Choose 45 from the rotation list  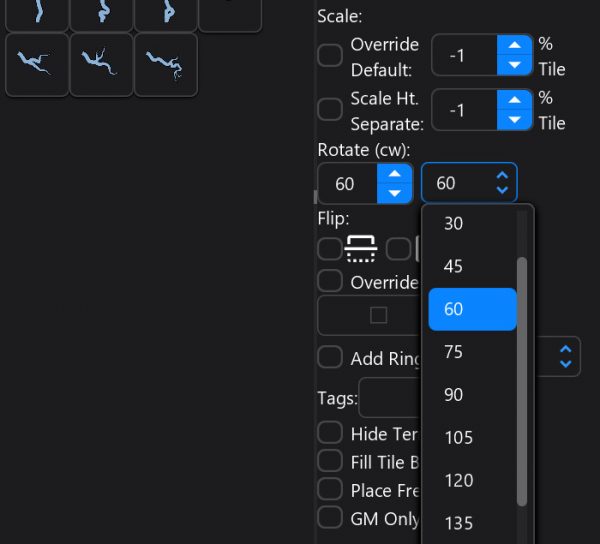472,266
